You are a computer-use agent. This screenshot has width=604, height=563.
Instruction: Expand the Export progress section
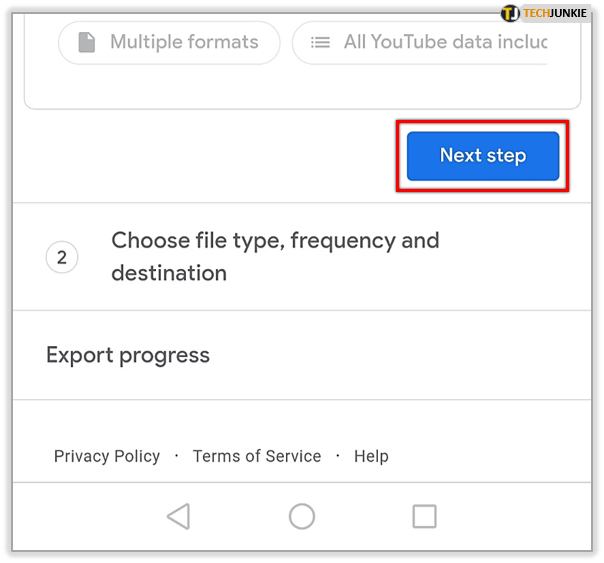[x=128, y=355]
